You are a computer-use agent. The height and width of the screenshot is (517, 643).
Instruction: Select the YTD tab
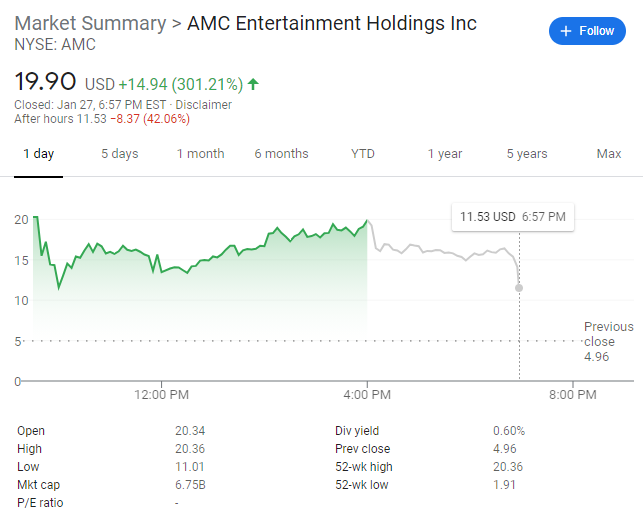pyautogui.click(x=363, y=154)
